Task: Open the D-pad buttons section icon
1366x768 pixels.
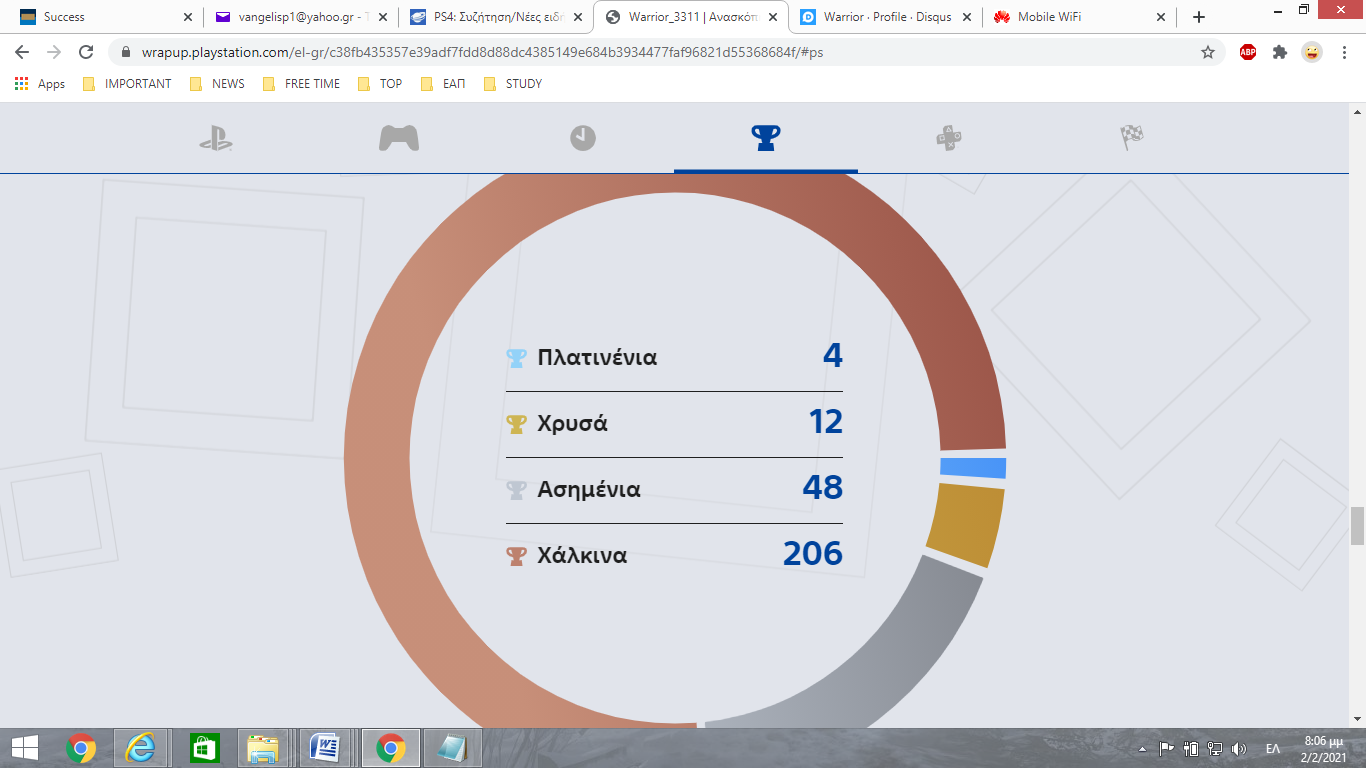Action: pos(949,138)
